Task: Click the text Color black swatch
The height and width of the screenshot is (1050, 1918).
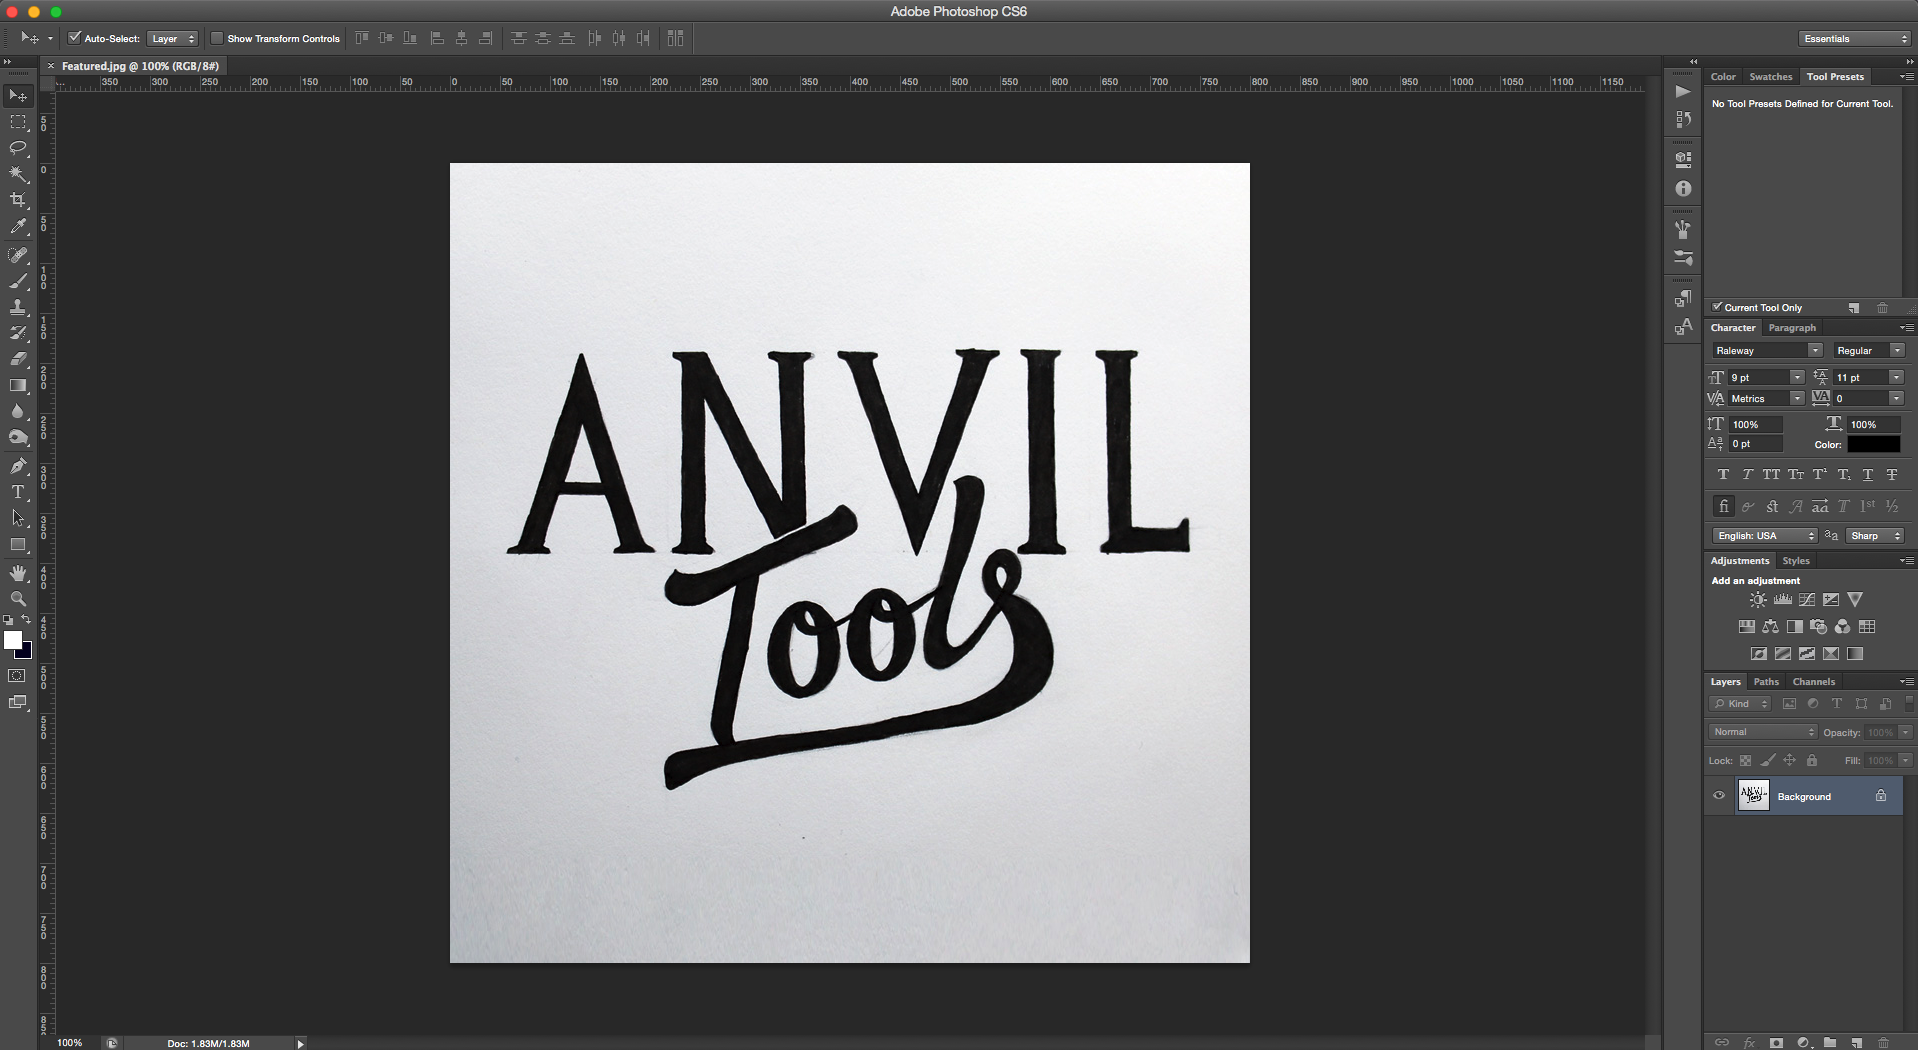Action: (1873, 444)
